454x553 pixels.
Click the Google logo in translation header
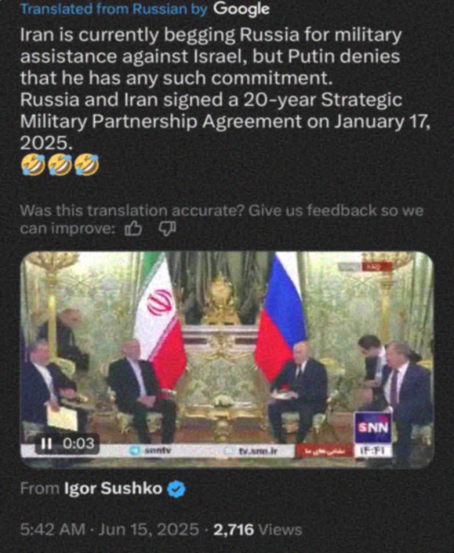coord(241,9)
